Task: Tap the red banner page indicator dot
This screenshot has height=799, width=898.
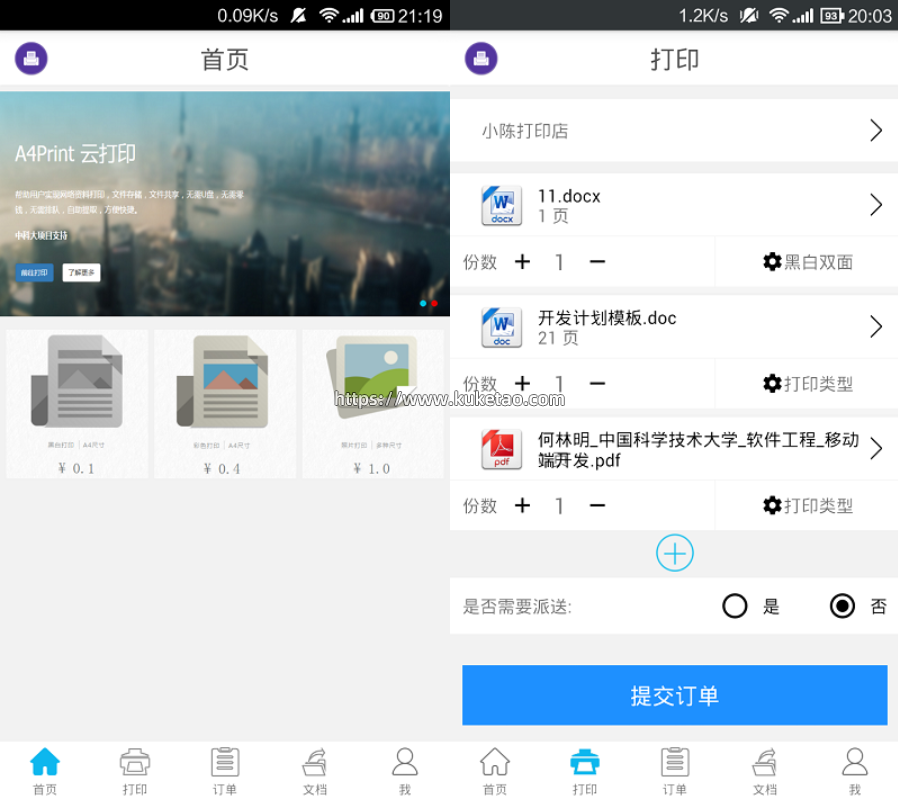Action: [435, 303]
